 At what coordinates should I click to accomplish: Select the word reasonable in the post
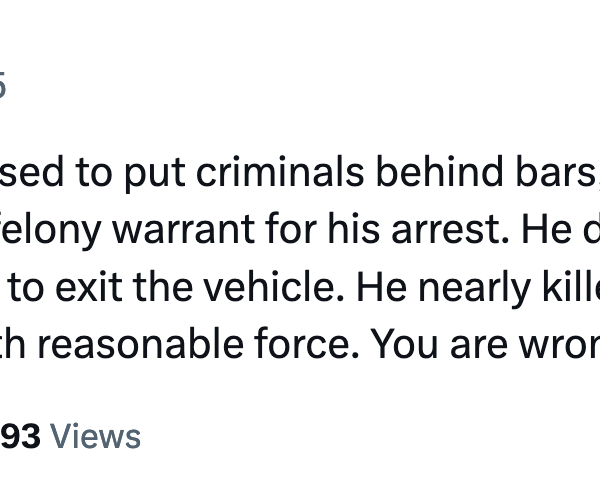tap(140, 344)
